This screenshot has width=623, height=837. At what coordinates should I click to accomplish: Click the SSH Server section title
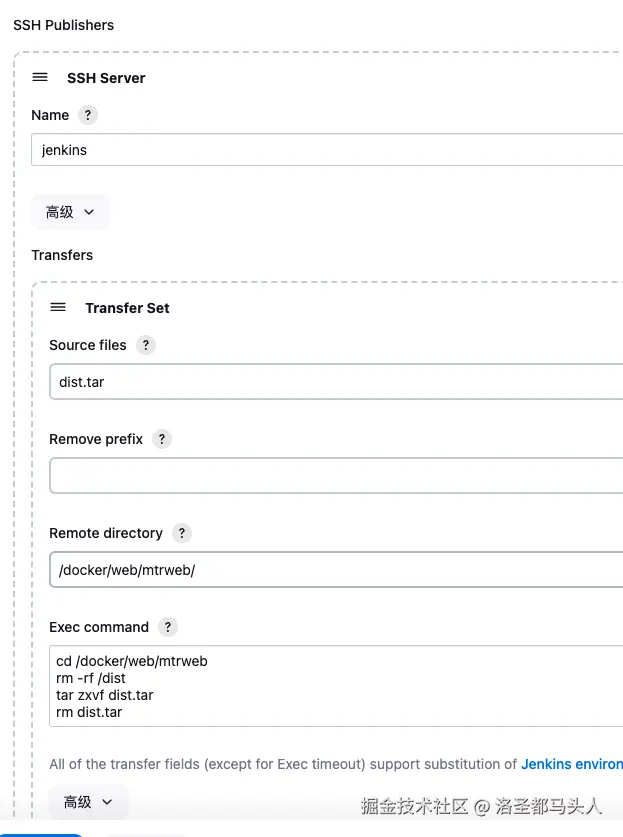[106, 78]
